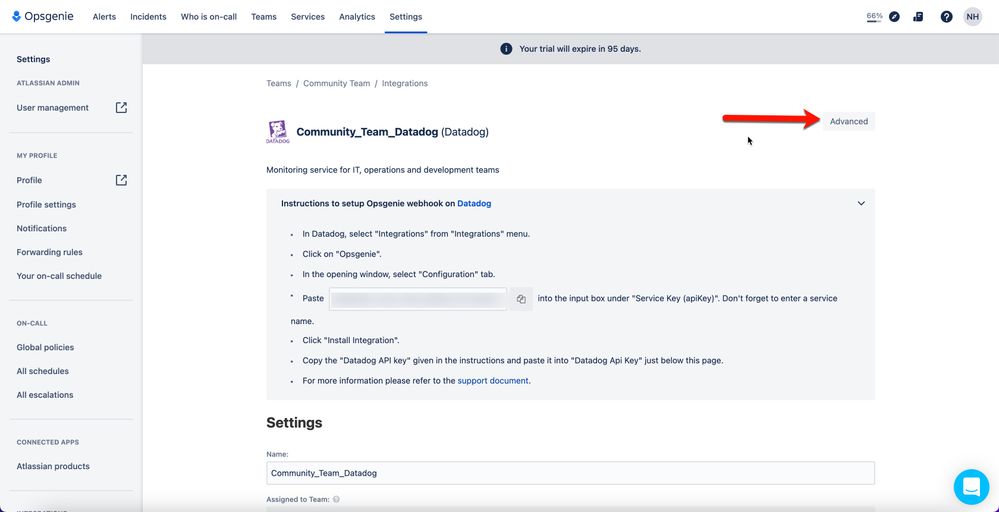The height and width of the screenshot is (512, 999).
Task: Click the Name input field
Action: tap(570, 473)
